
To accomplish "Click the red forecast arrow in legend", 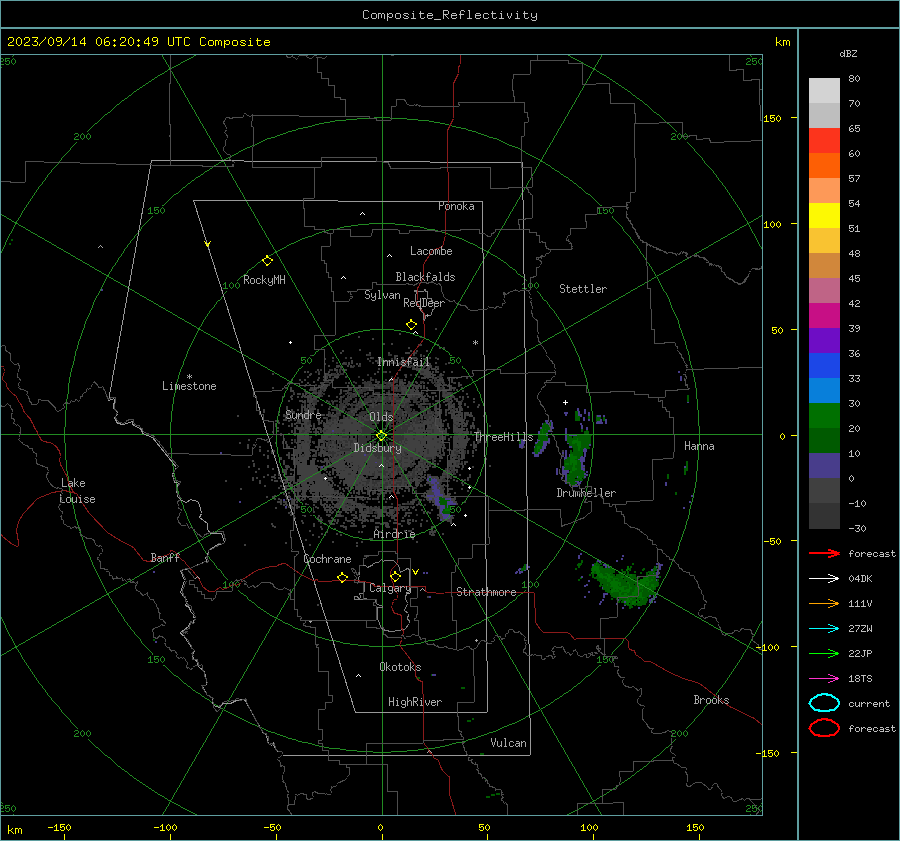I will pyautogui.click(x=824, y=553).
